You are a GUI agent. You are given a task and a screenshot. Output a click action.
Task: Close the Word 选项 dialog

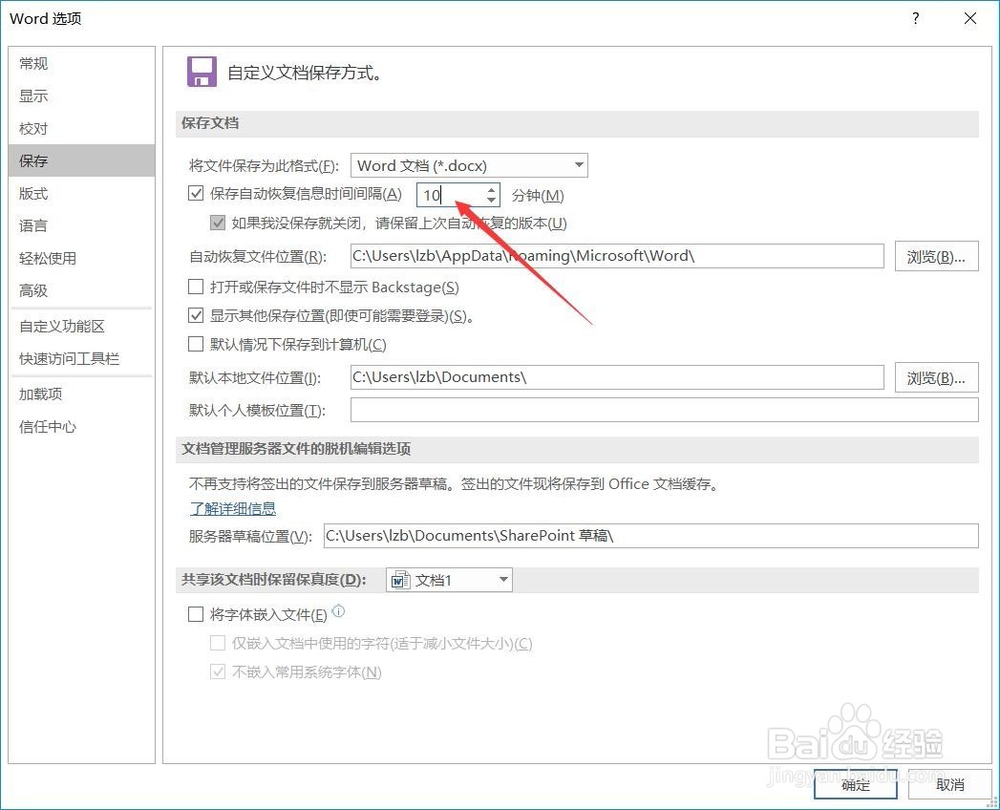[970, 18]
